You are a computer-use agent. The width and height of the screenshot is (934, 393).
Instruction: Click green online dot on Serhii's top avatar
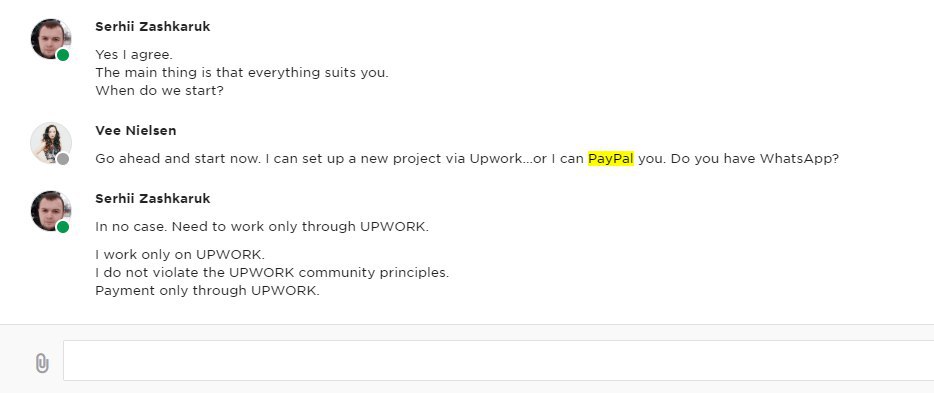tap(63, 55)
